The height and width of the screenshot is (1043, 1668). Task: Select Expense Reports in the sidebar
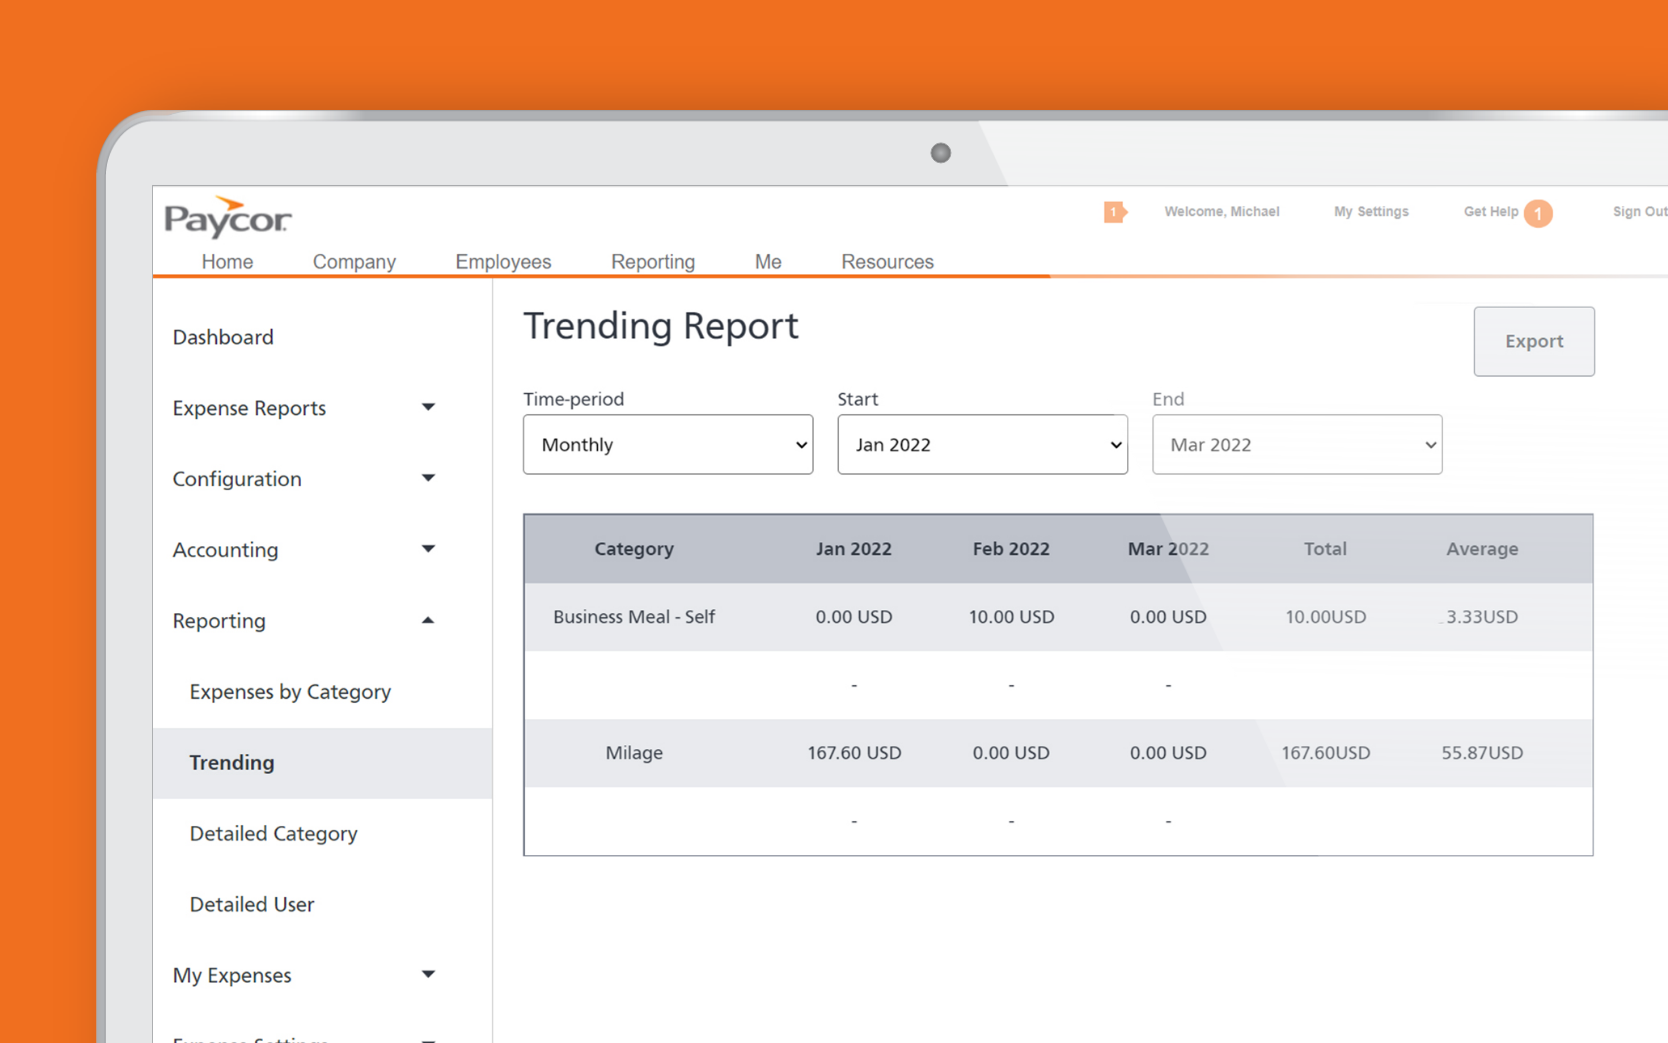(x=249, y=408)
